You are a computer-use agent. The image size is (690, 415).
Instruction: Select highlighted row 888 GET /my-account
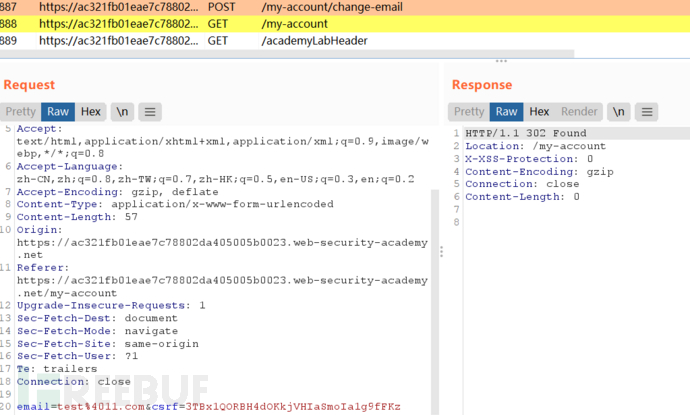200,23
